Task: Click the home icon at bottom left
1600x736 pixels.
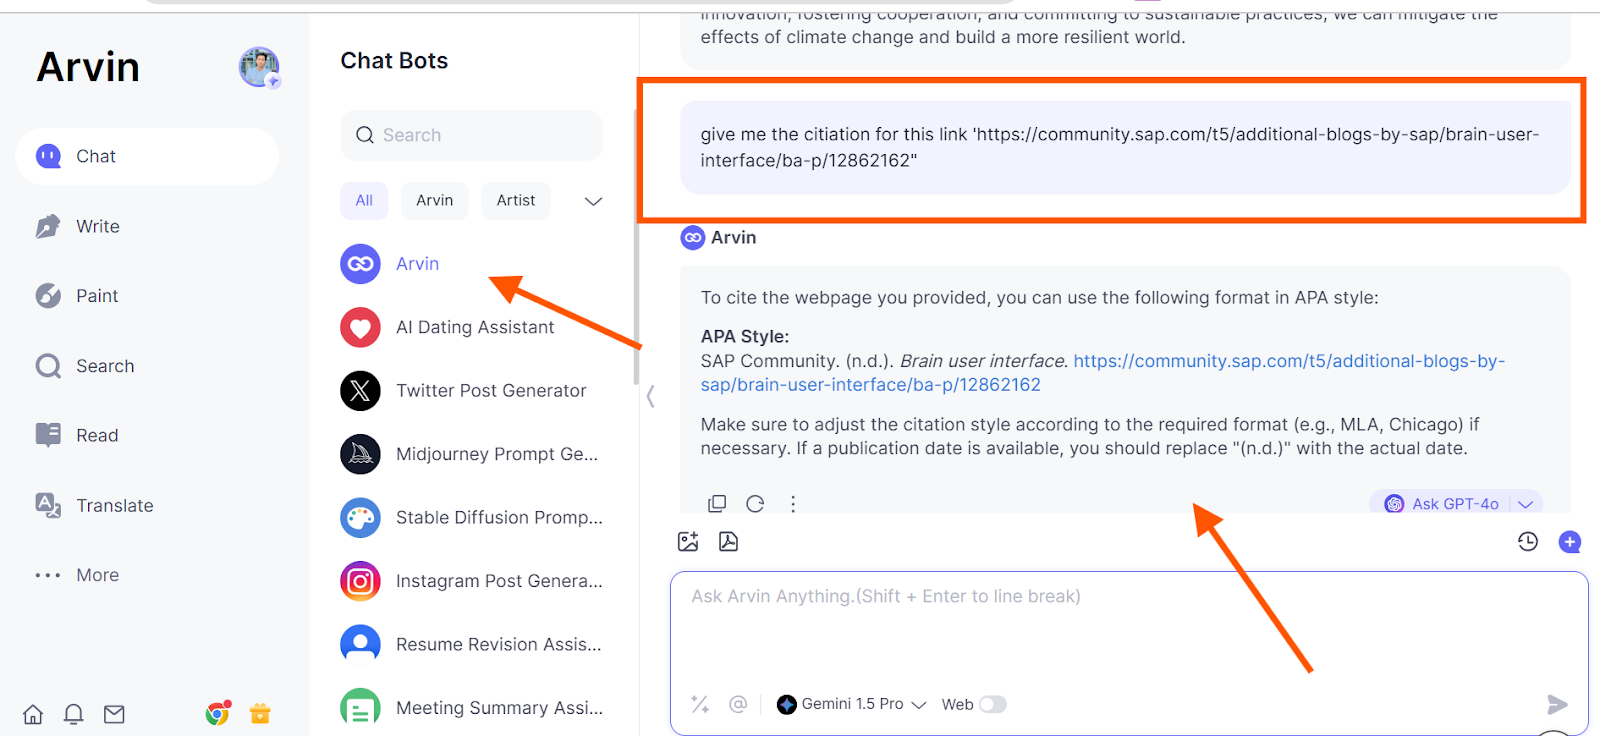Action: (x=33, y=714)
